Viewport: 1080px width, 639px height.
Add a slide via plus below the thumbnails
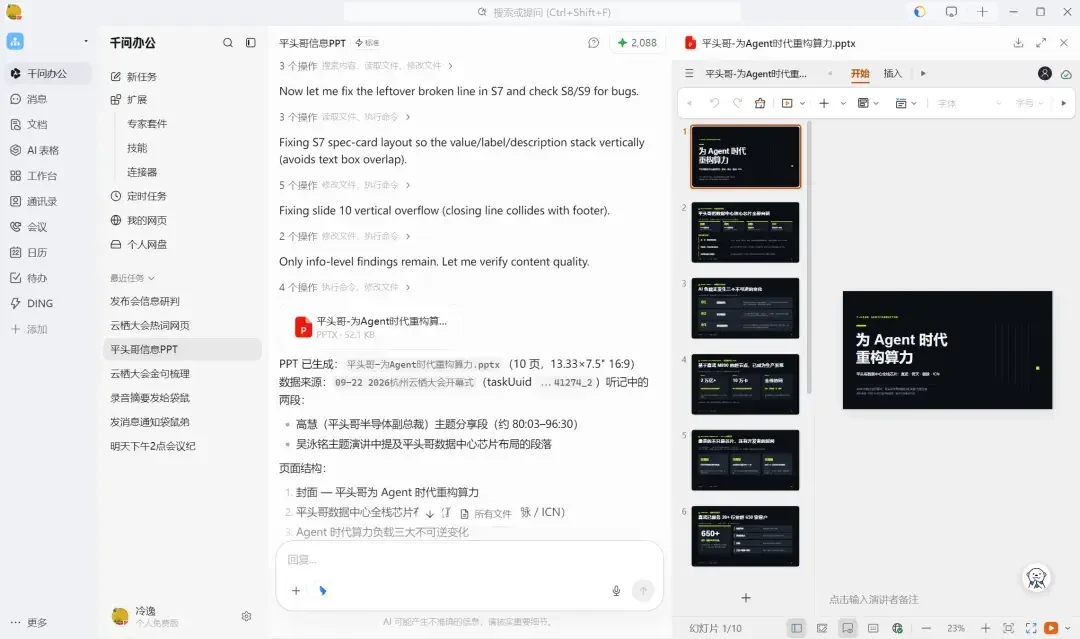click(746, 598)
